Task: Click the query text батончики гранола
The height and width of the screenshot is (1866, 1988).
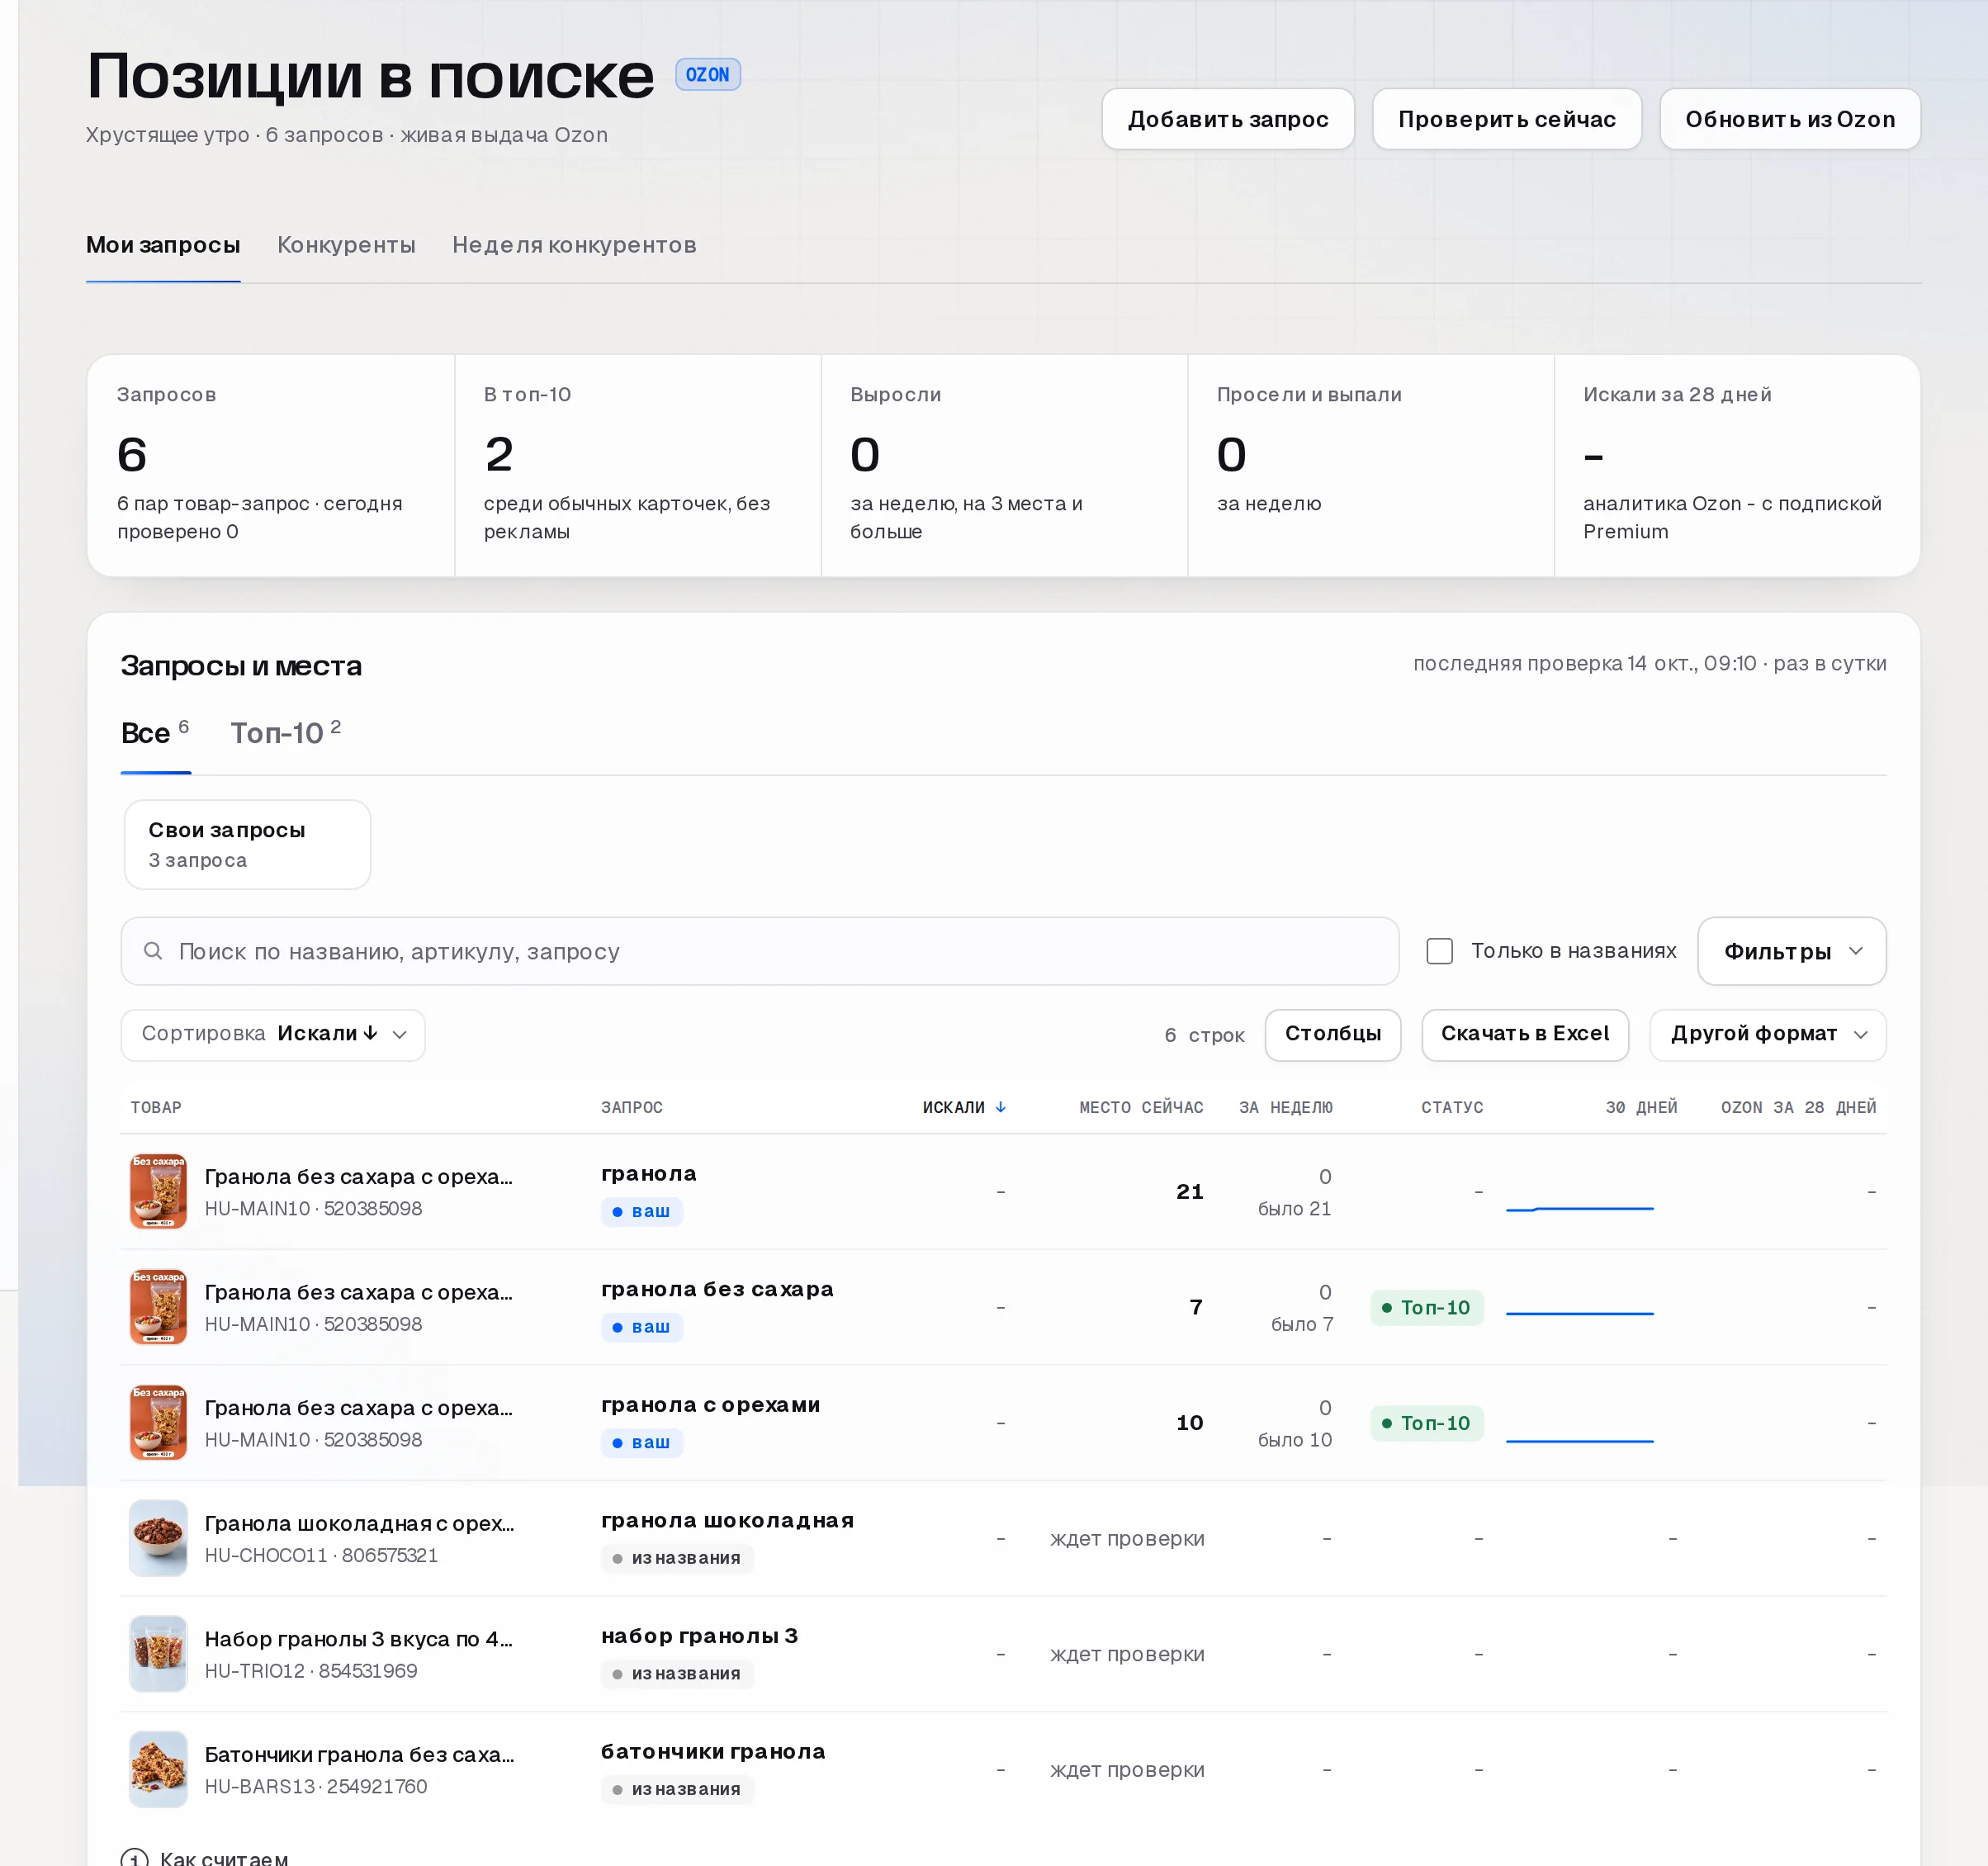Action: click(x=713, y=1751)
